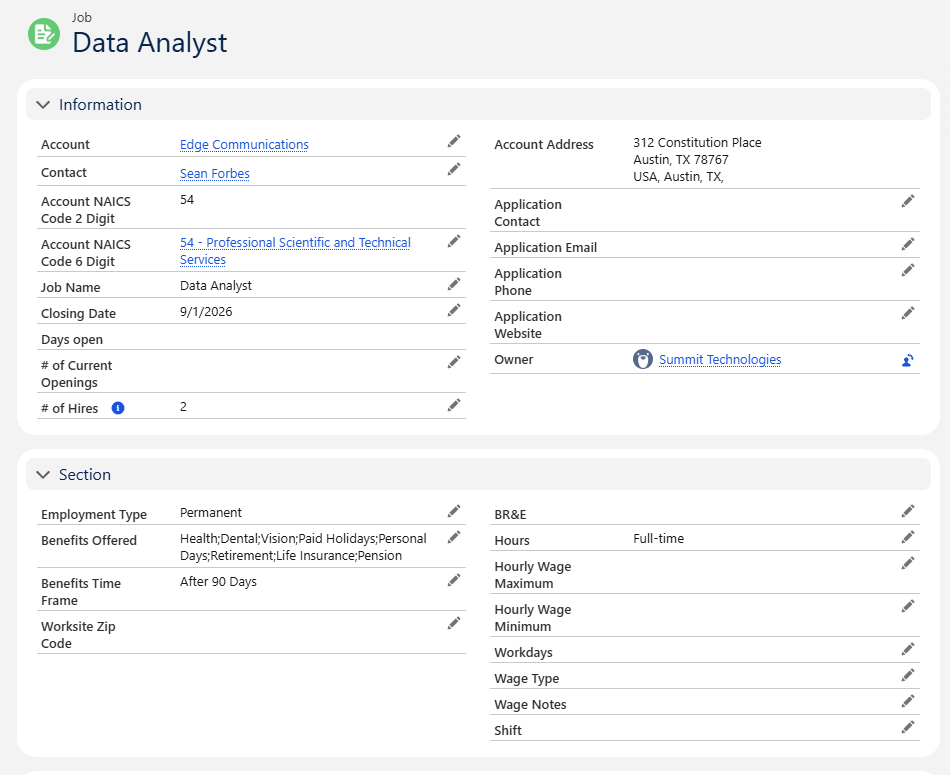Click pencil icon next to Closing Date

[454, 310]
